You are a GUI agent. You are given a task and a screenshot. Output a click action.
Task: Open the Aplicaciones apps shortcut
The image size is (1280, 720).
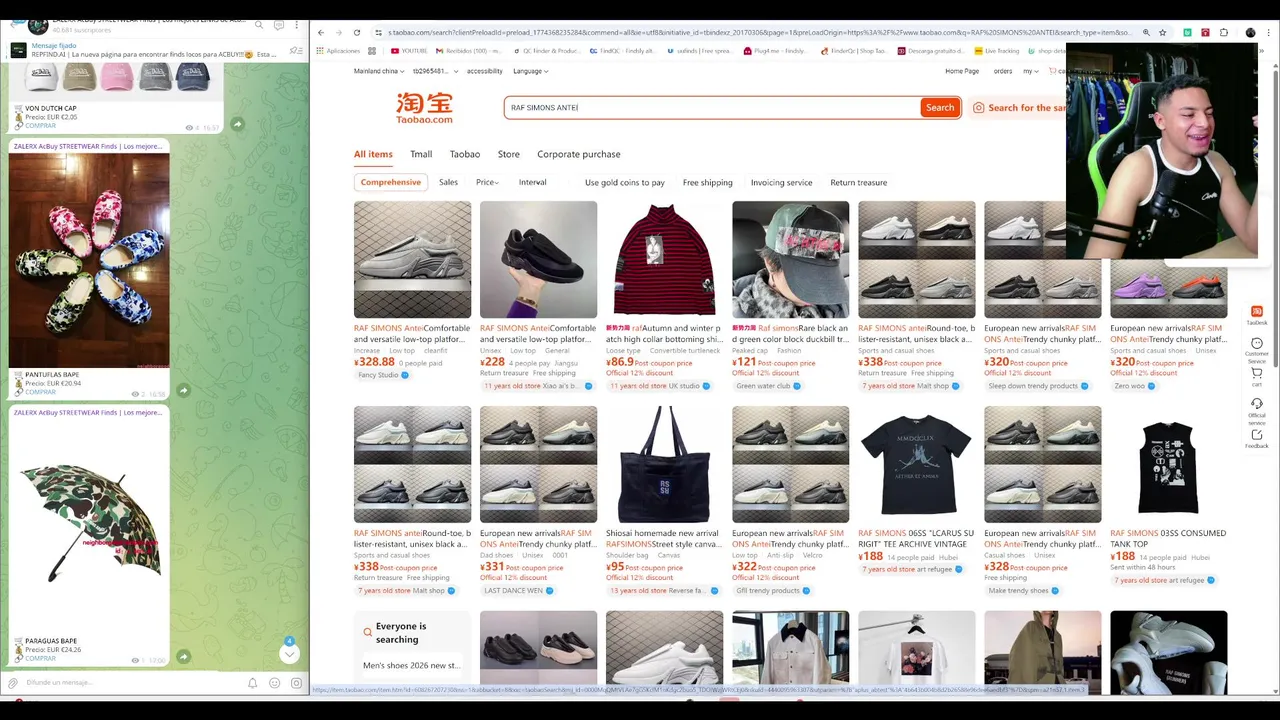coord(338,50)
